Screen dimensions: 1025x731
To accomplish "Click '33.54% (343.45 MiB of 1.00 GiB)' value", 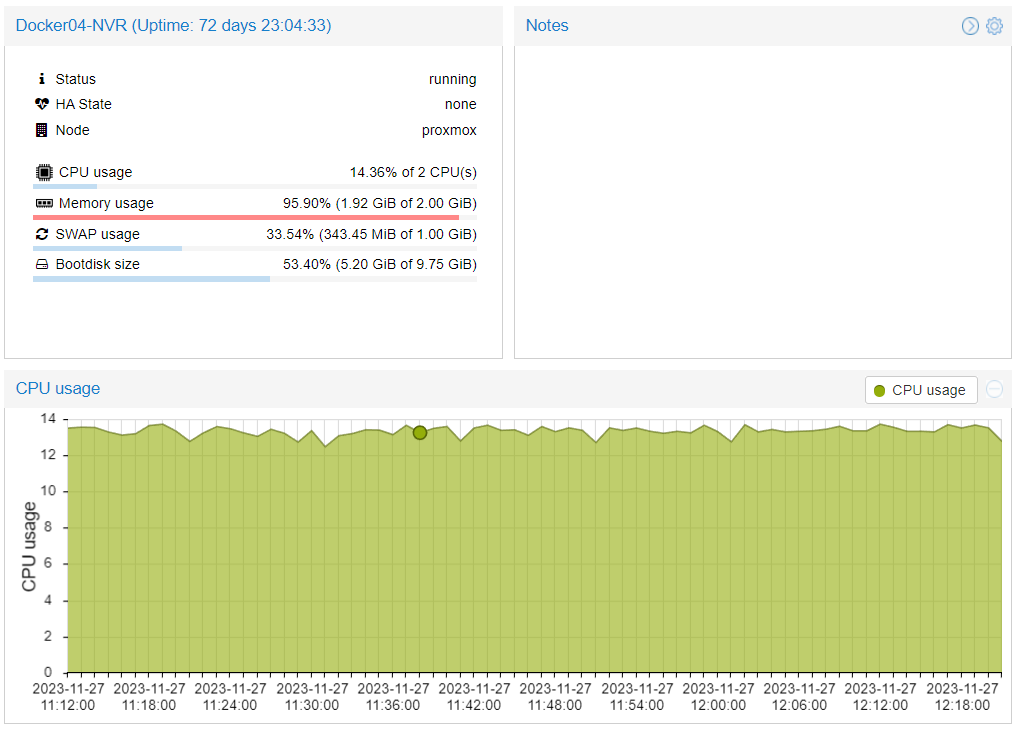I will click(x=371, y=234).
